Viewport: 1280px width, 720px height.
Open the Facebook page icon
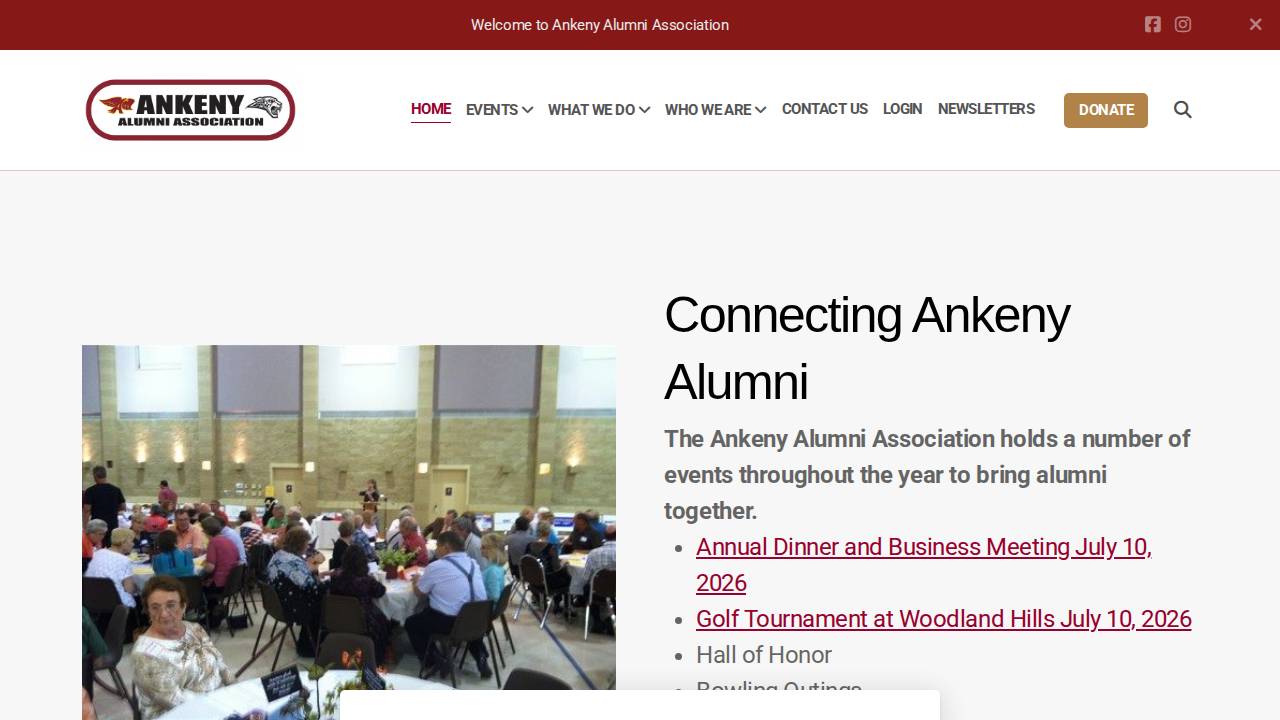point(1152,24)
